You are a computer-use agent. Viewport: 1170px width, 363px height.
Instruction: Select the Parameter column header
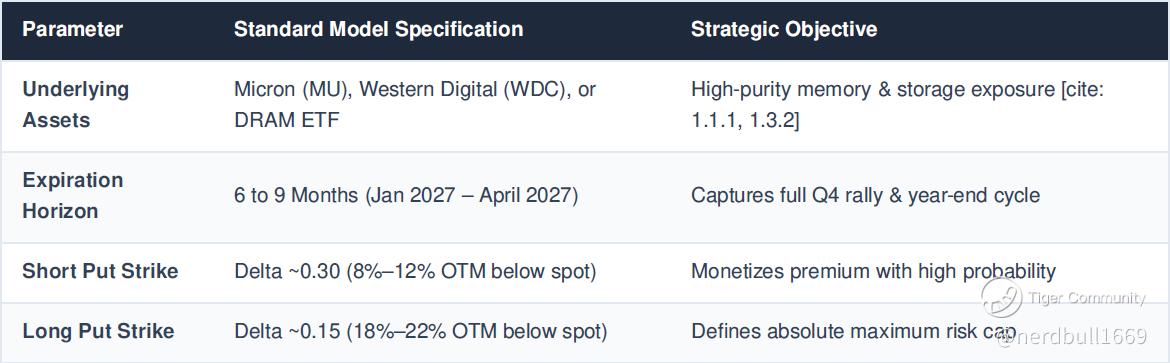click(72, 29)
